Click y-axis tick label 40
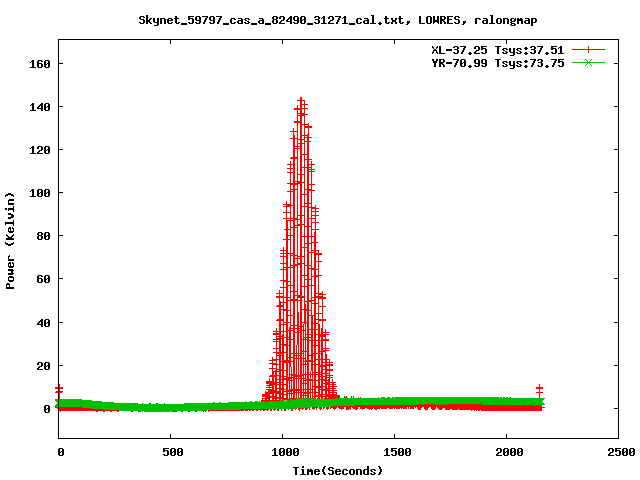The image size is (640, 480). tap(43, 323)
